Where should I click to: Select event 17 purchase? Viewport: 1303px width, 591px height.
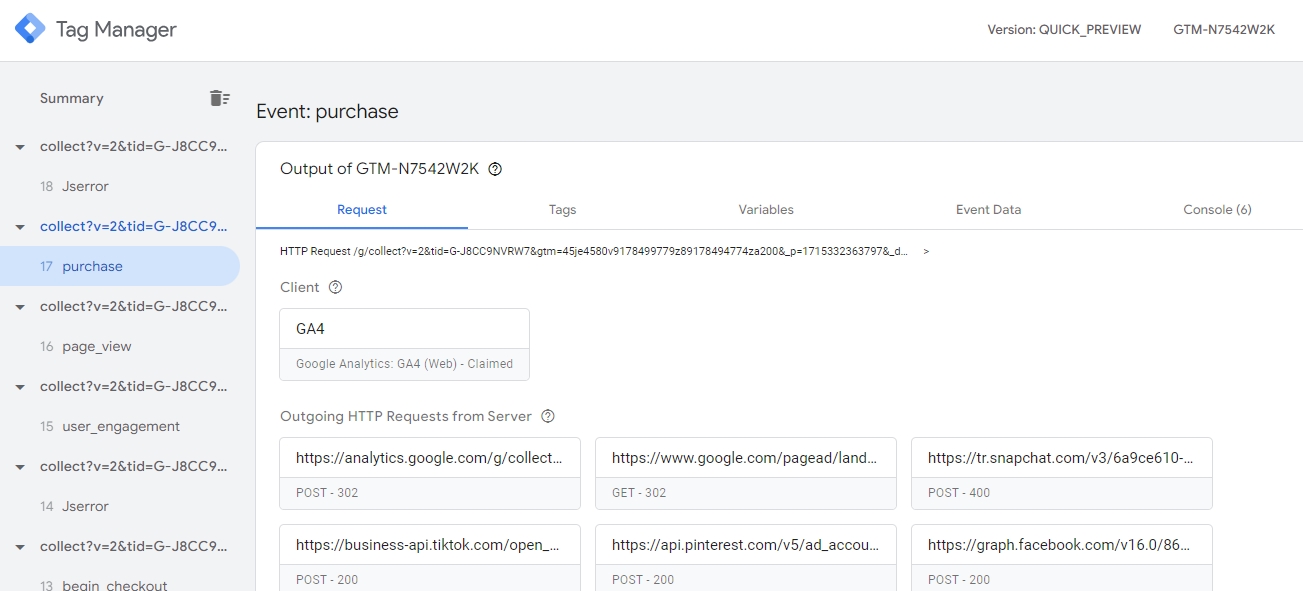(x=120, y=266)
